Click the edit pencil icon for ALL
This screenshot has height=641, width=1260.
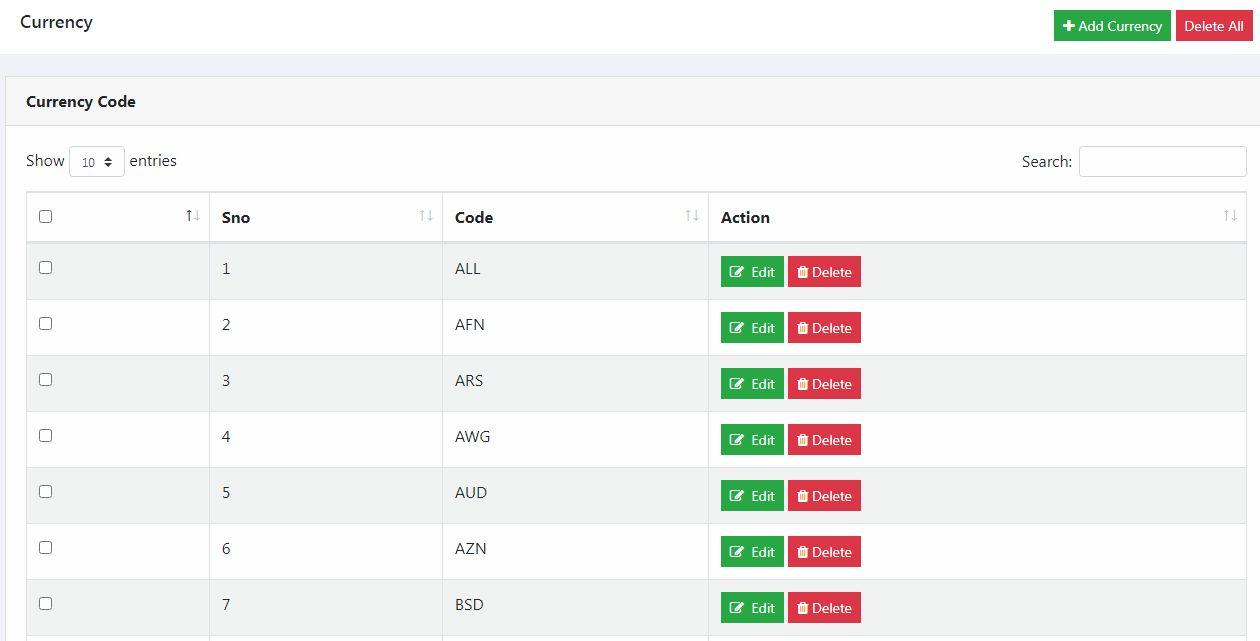pyautogui.click(x=737, y=272)
